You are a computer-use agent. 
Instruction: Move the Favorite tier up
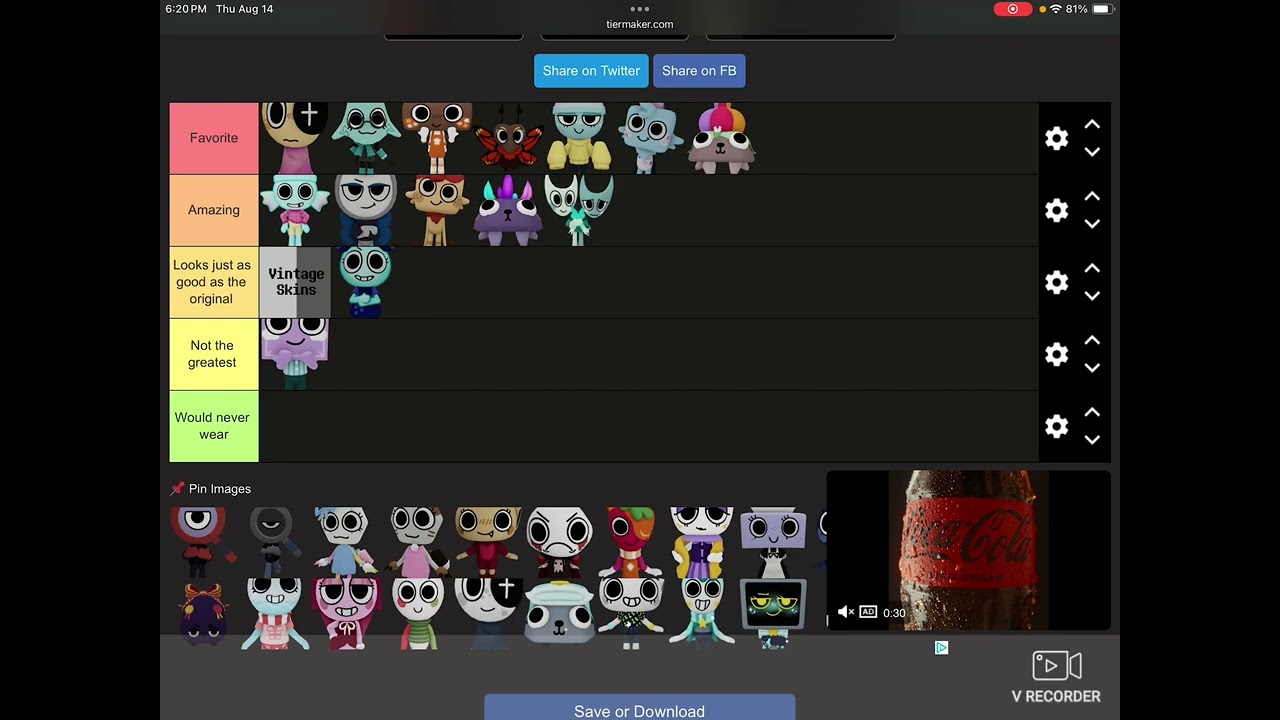coord(1092,124)
